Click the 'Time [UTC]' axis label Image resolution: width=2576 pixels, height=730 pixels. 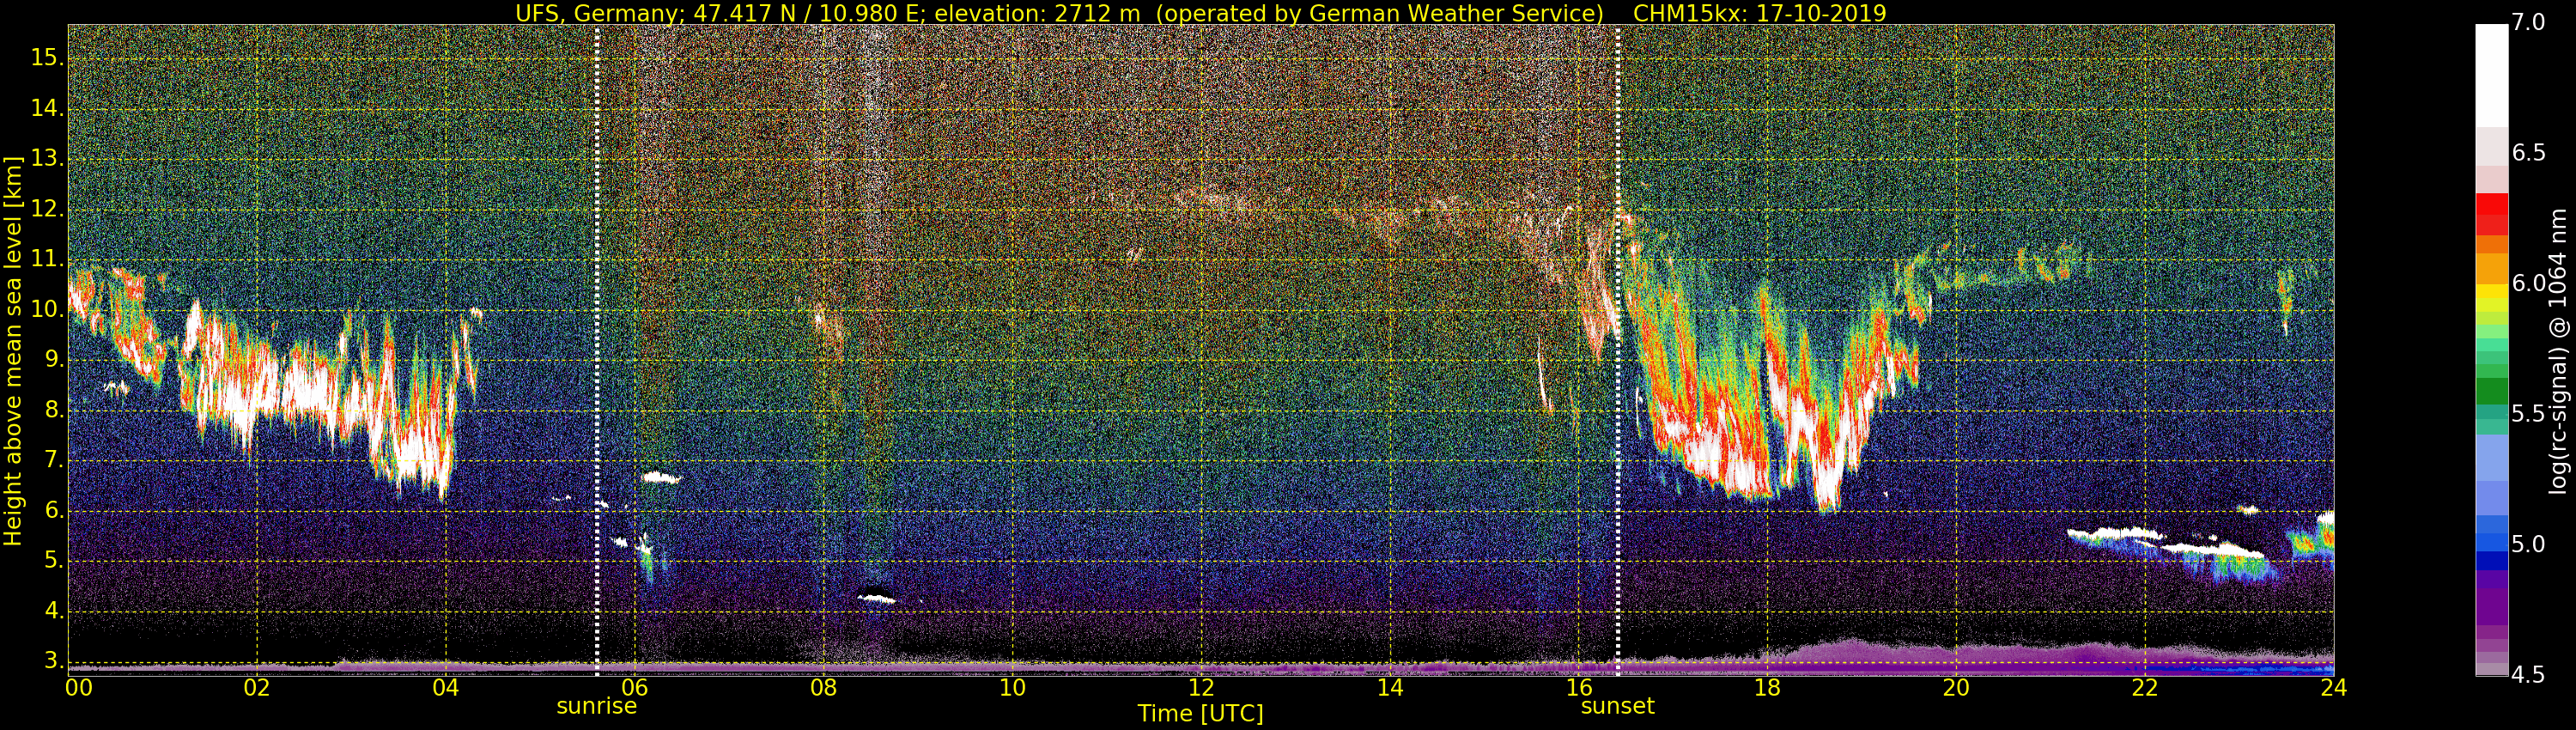point(1200,714)
